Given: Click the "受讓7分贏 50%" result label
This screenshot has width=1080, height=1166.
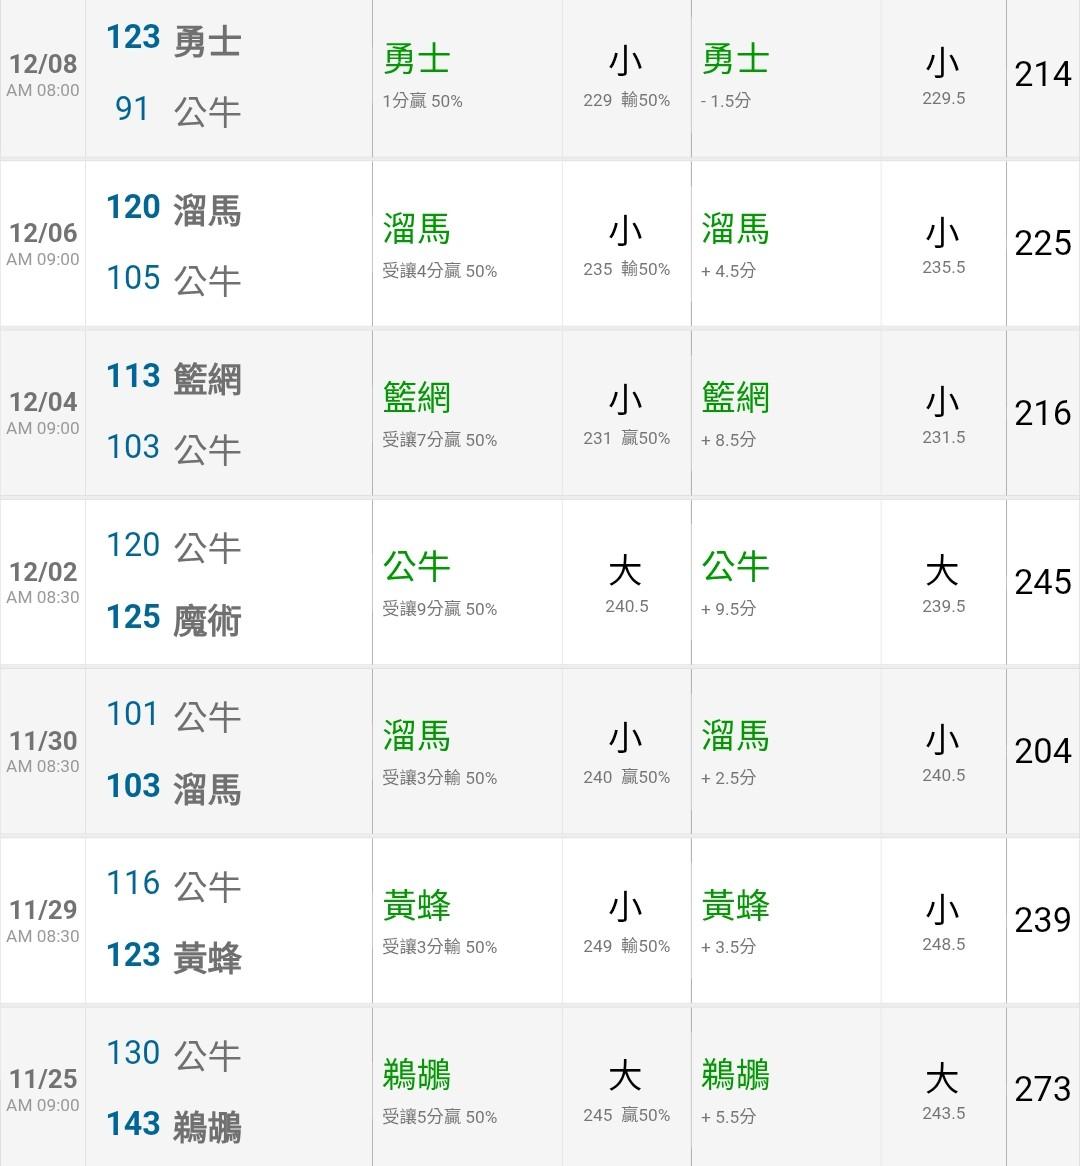Looking at the screenshot, I should coord(439,440).
